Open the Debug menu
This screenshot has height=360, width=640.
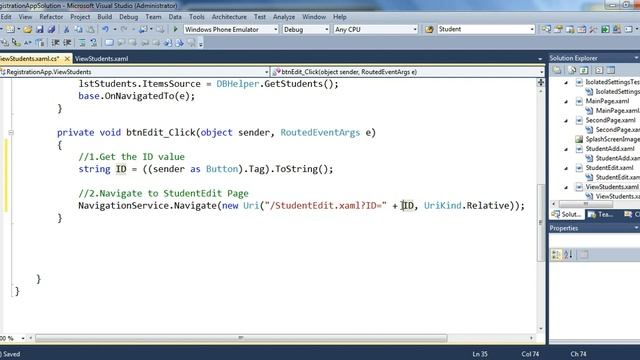pos(129,17)
